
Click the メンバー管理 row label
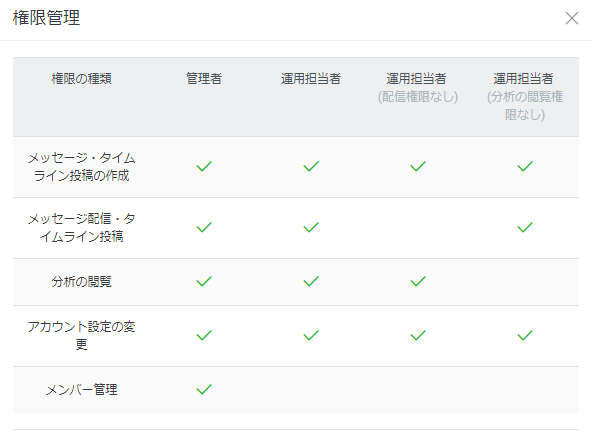[x=82, y=389]
